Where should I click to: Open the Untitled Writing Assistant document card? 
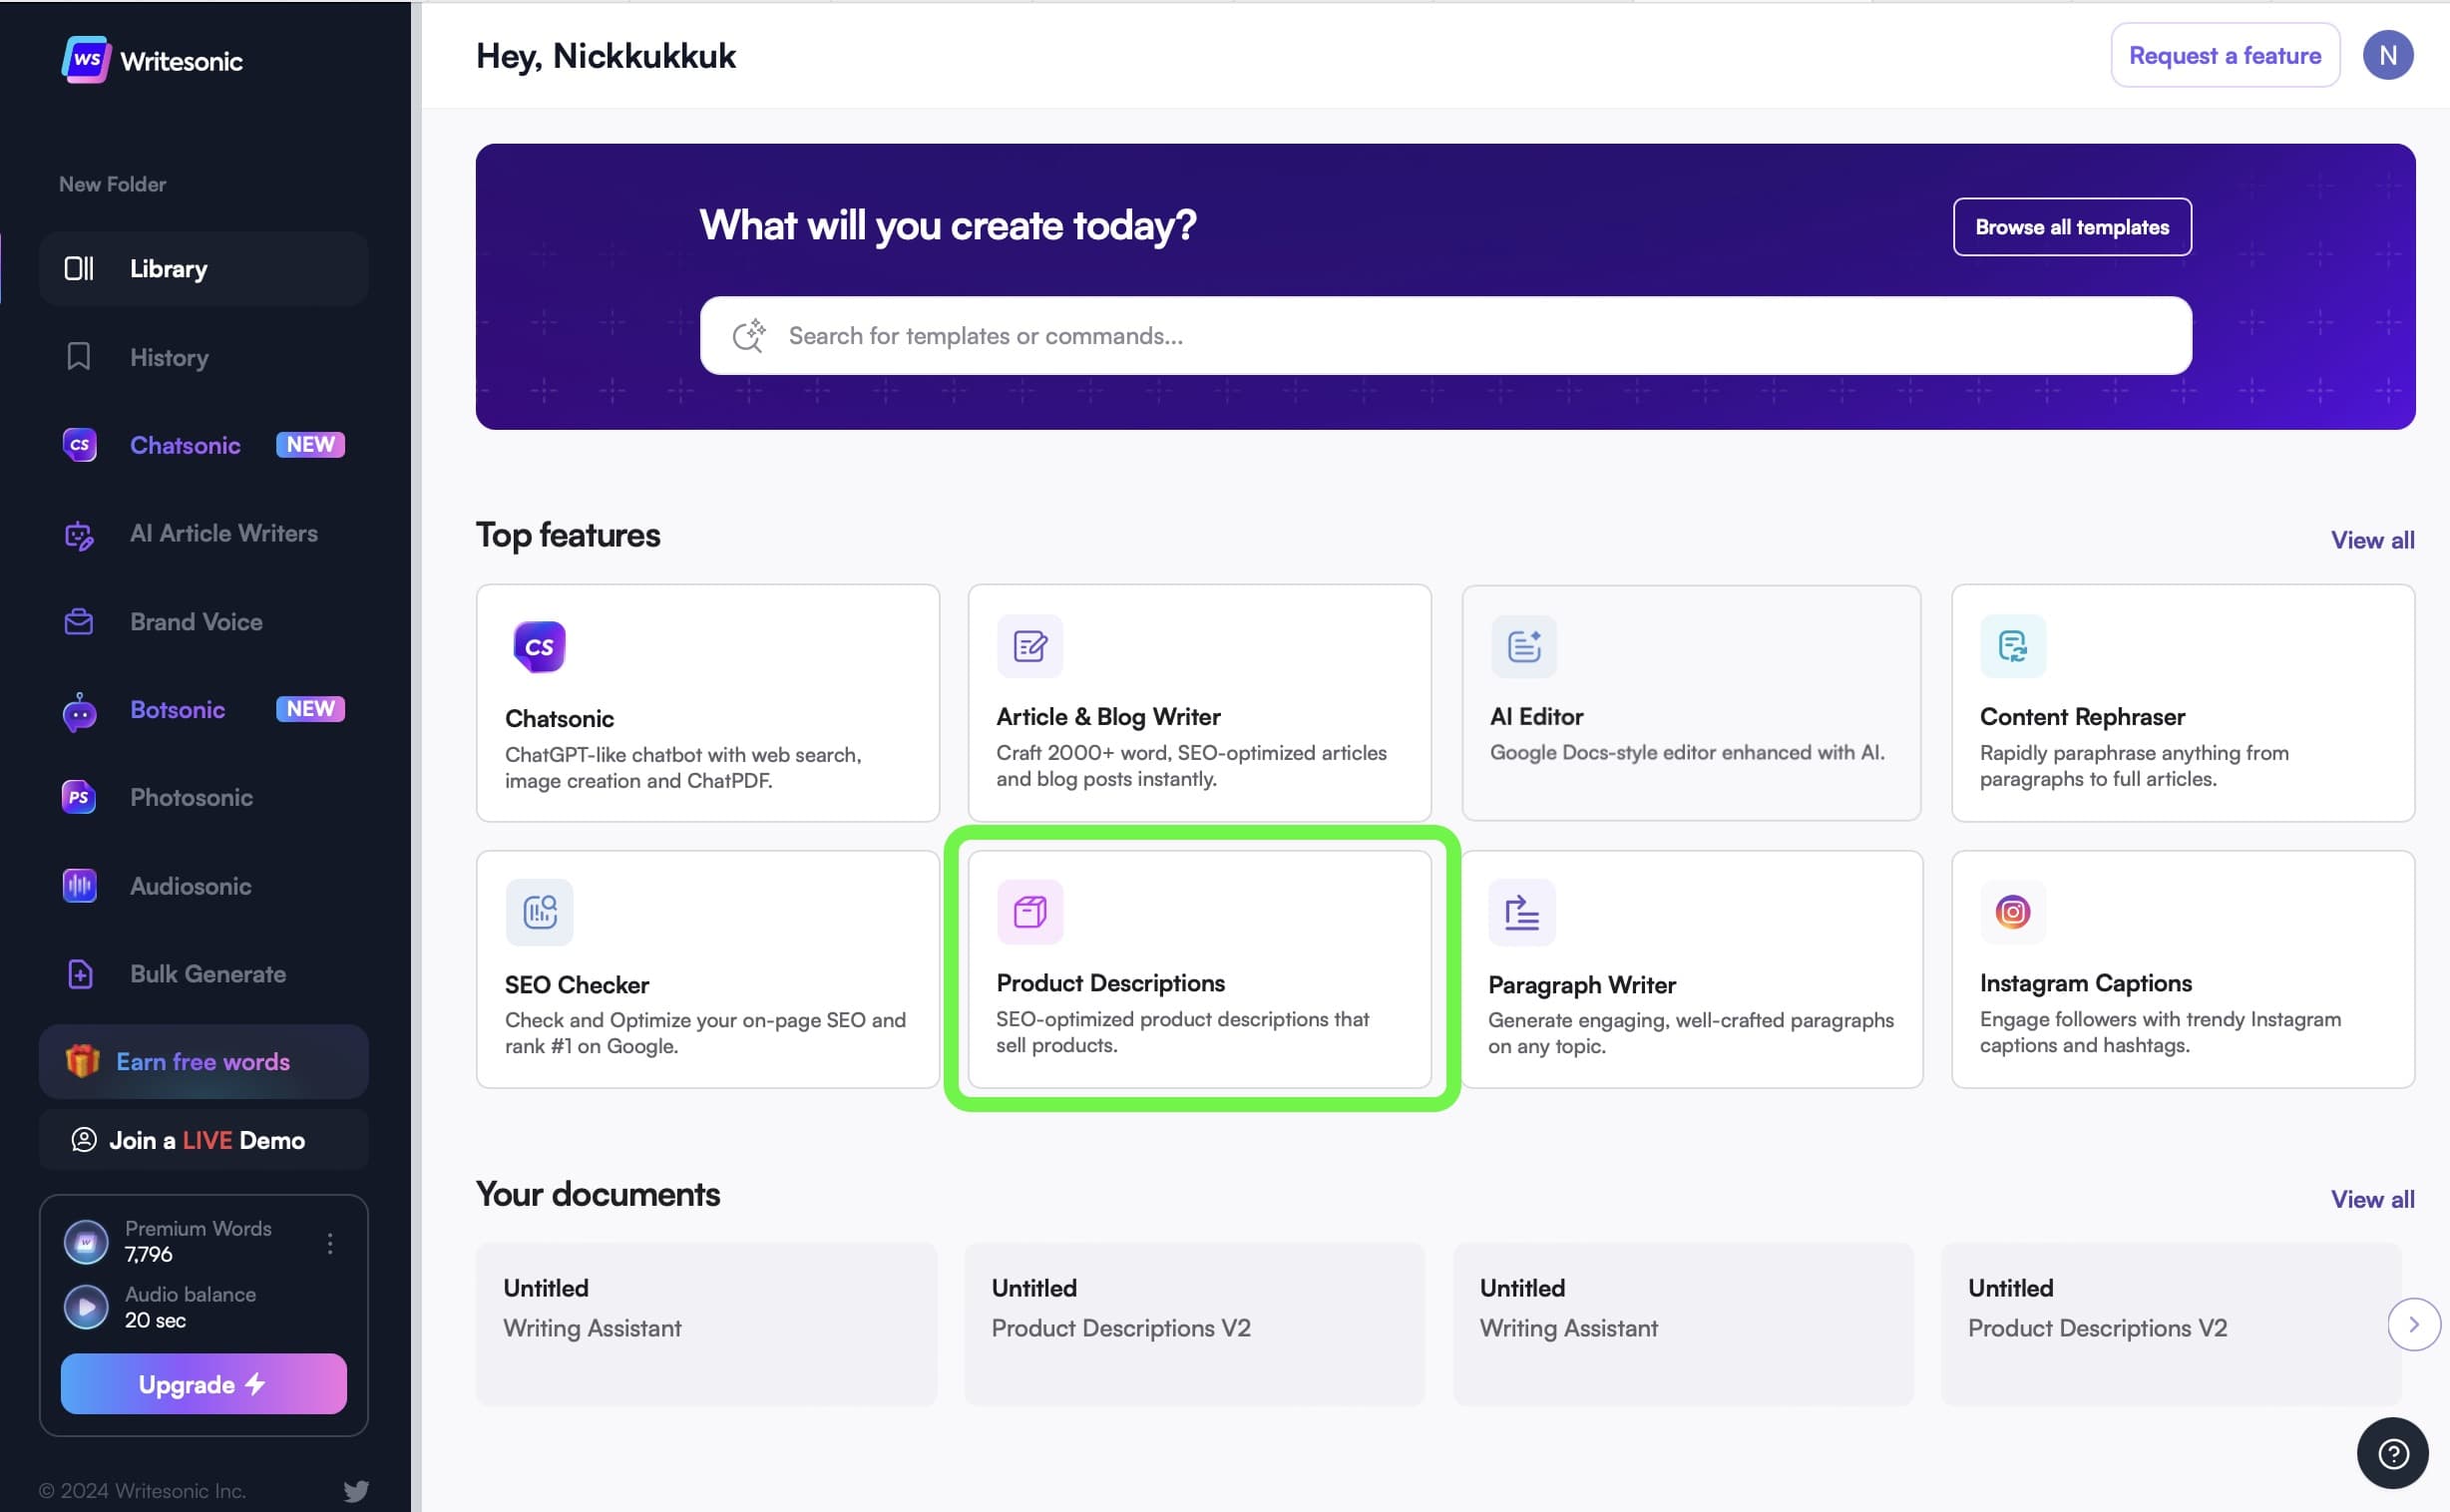click(x=706, y=1322)
